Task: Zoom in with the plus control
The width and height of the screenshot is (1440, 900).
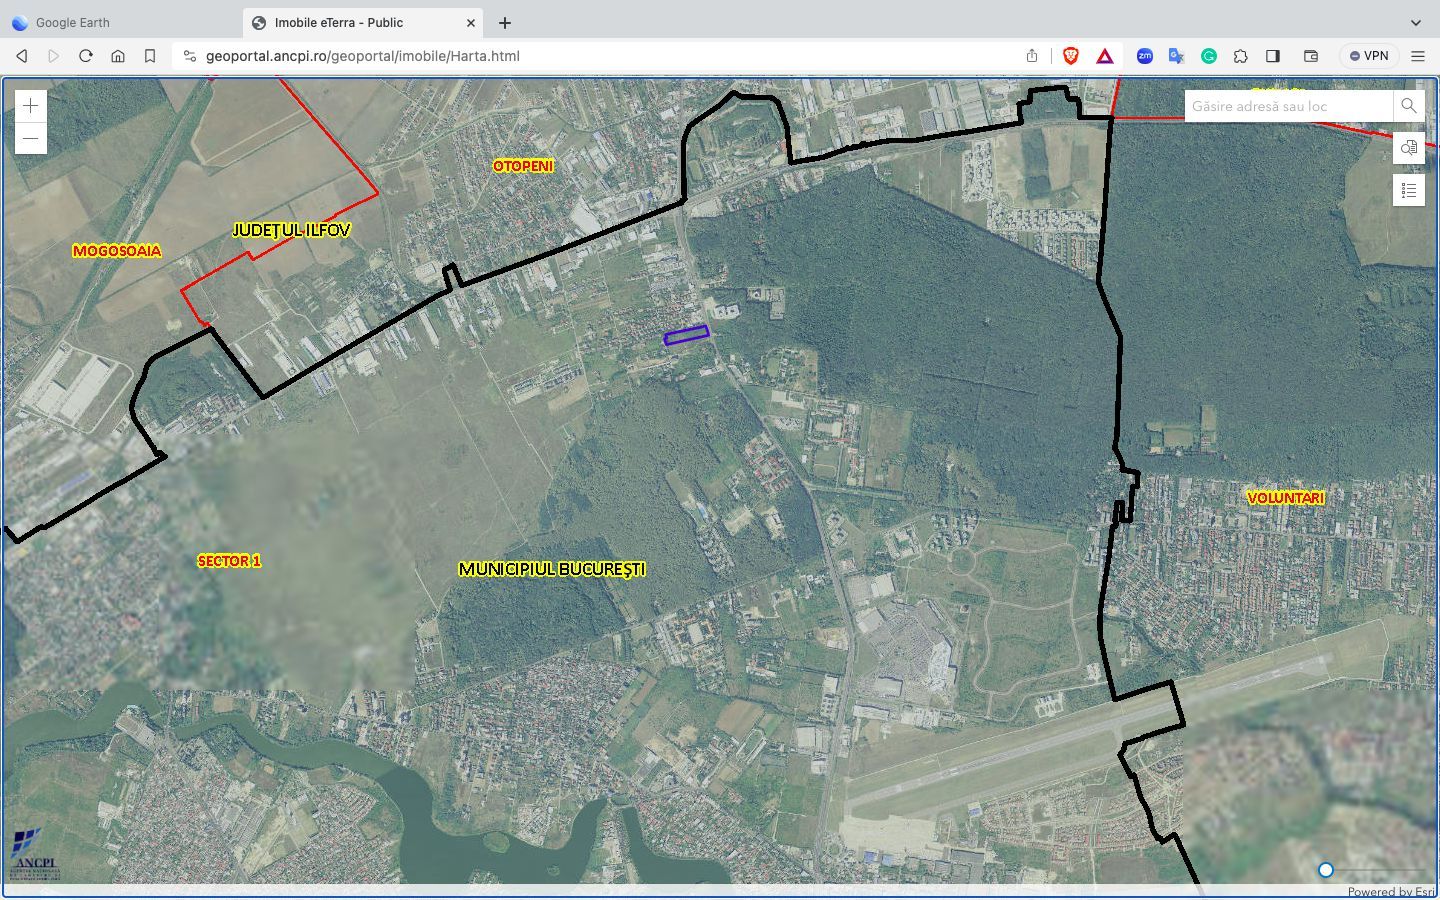Action: 30,105
